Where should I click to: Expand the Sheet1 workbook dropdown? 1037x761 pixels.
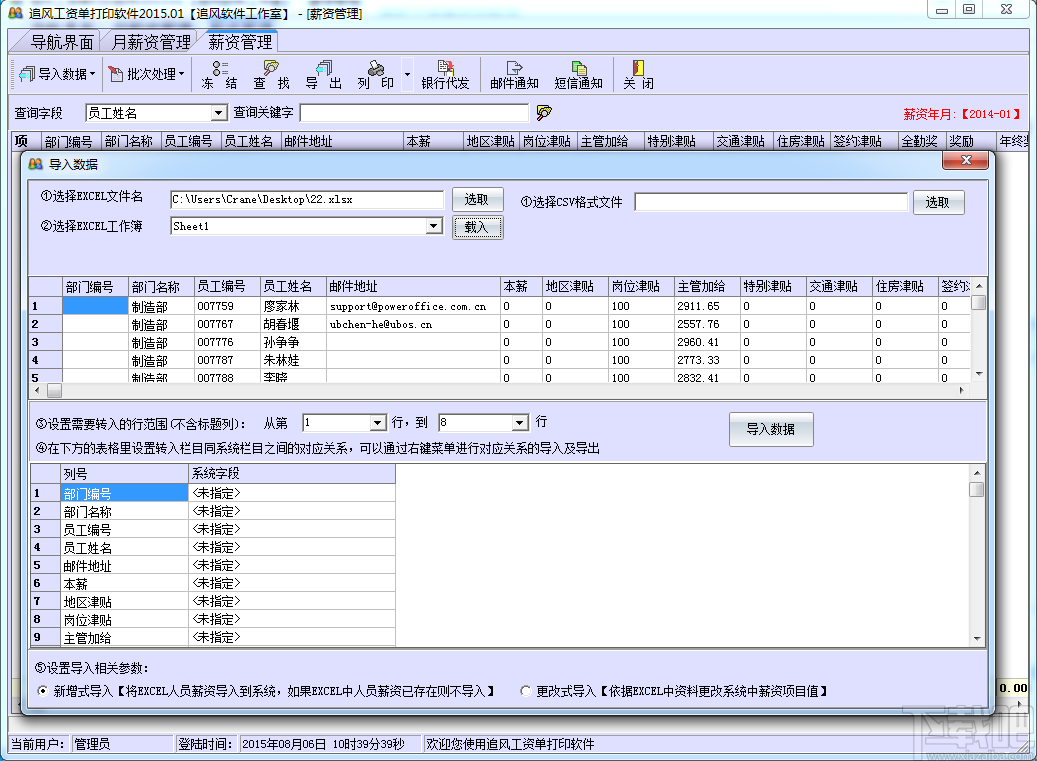(433, 227)
